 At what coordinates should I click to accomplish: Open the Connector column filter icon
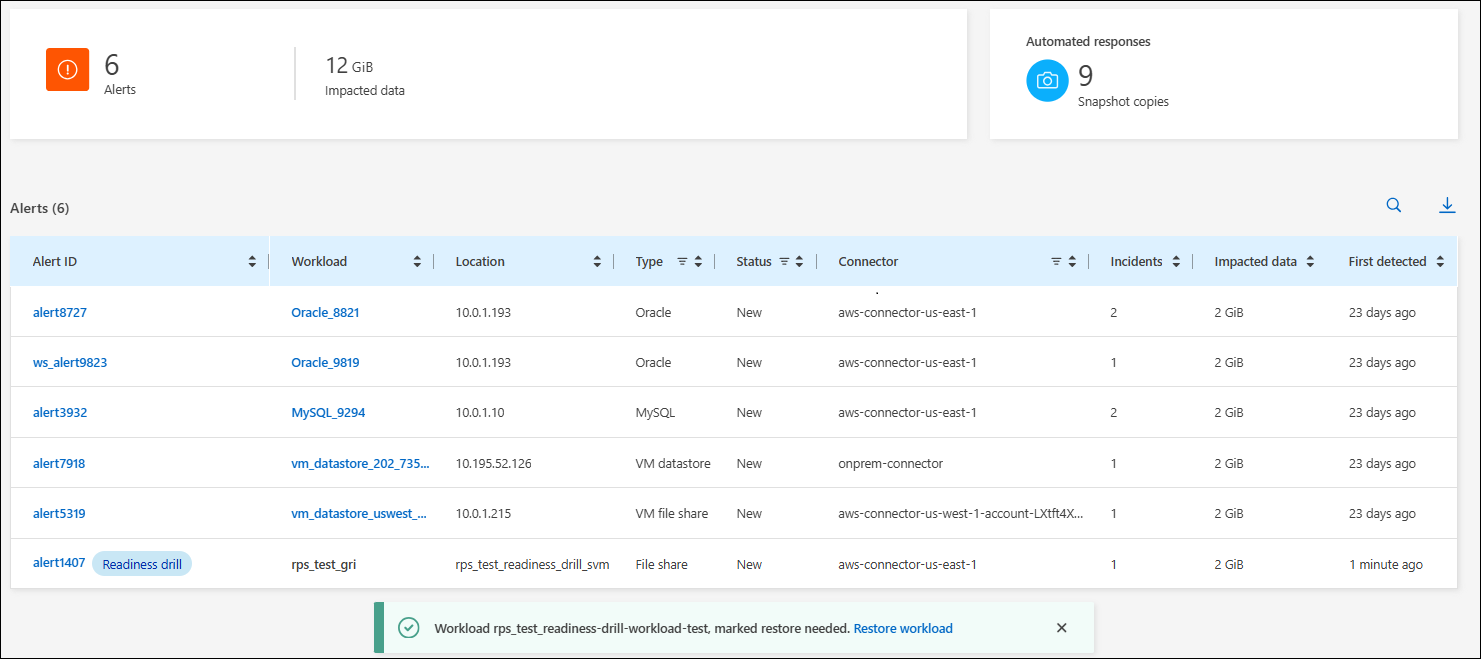pos(1056,262)
